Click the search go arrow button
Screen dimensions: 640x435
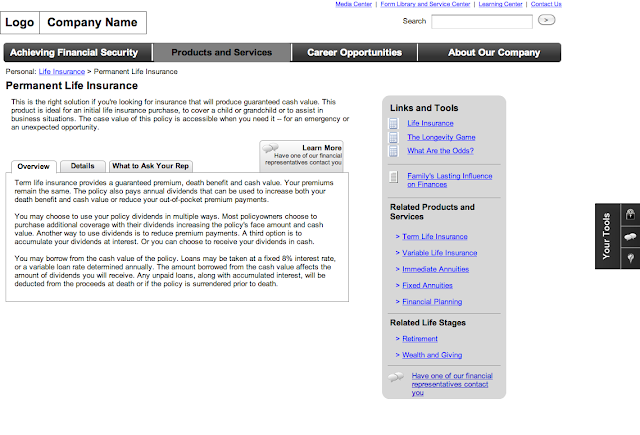tap(546, 20)
